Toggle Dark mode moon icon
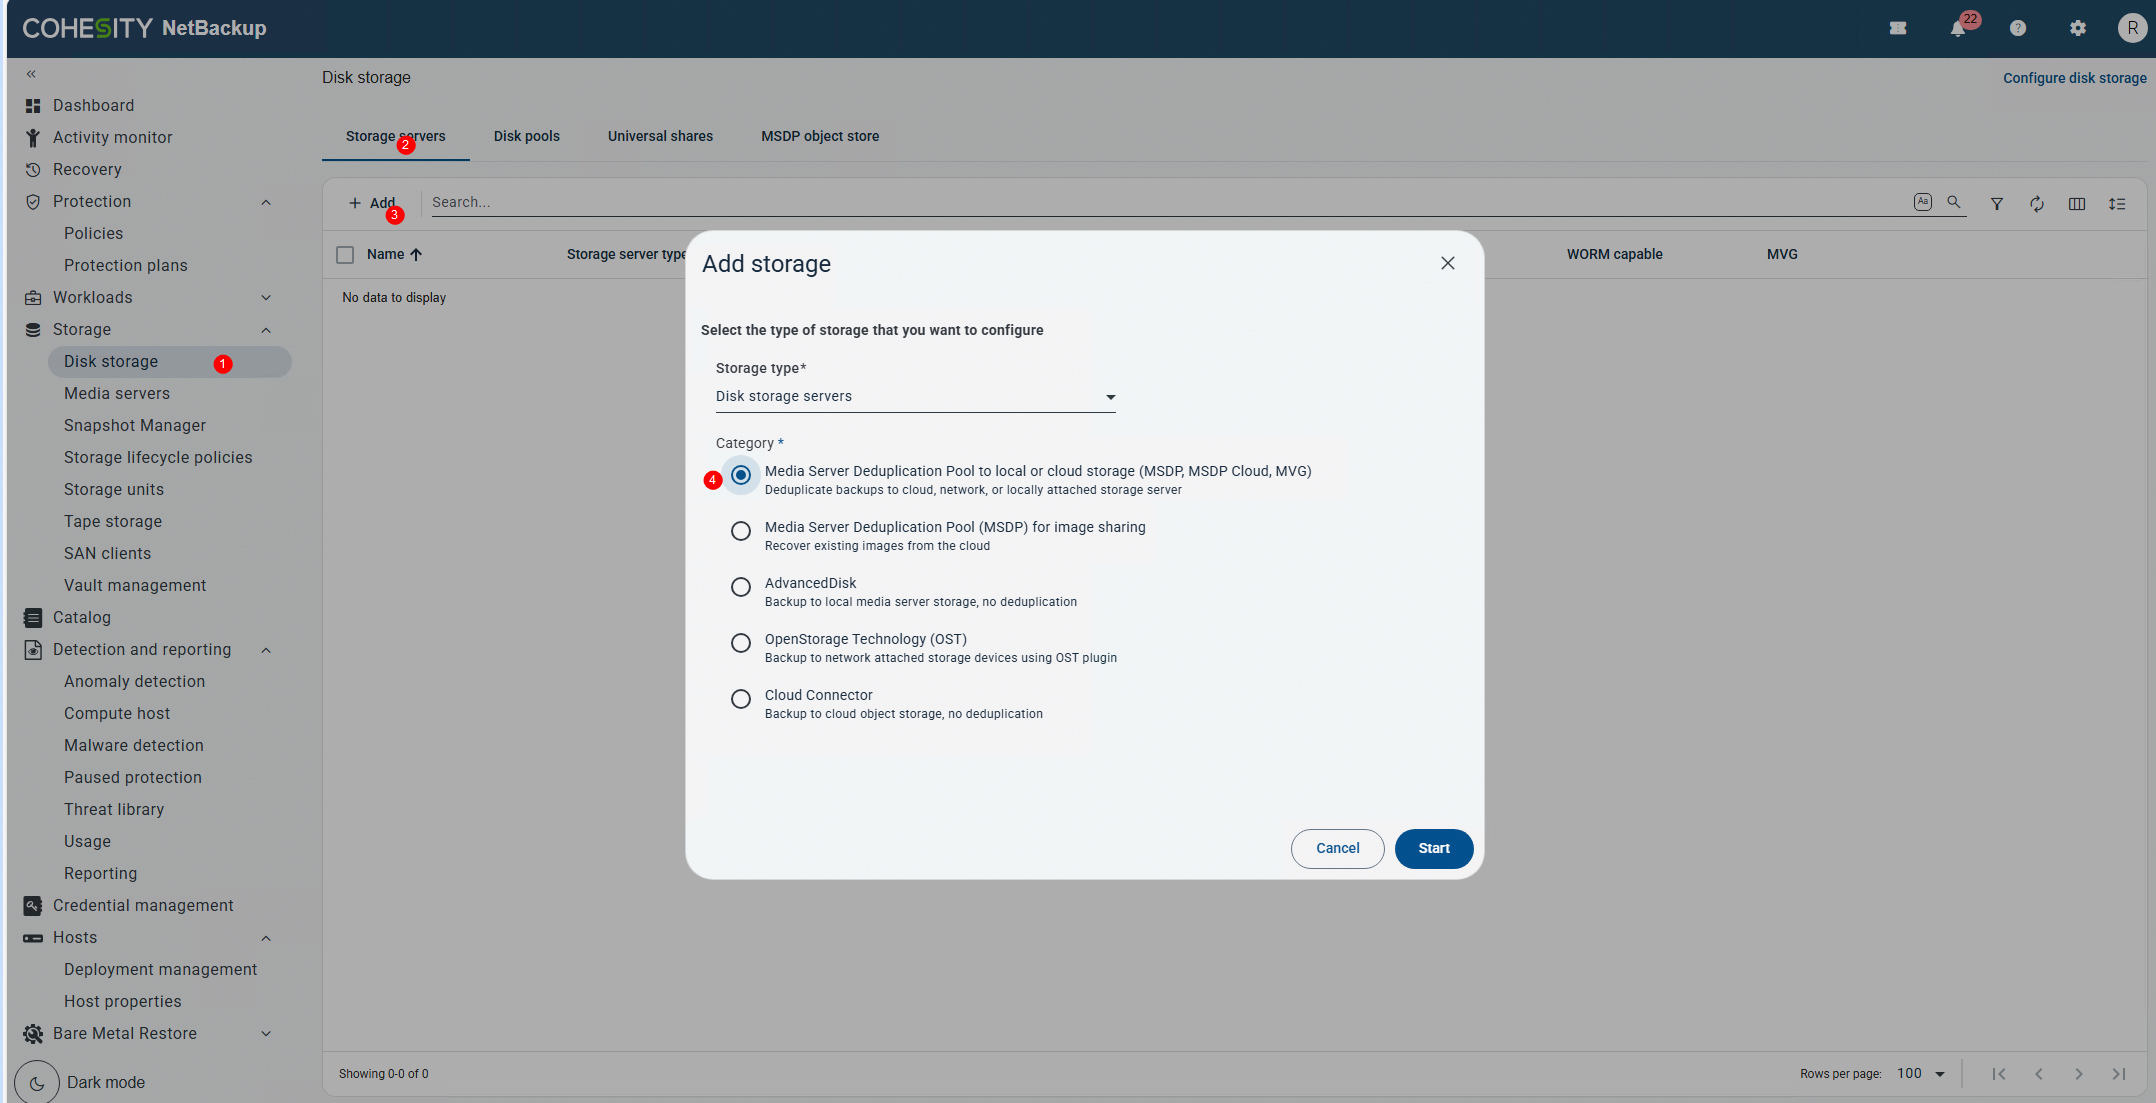Image resolution: width=2156 pixels, height=1103 pixels. tap(37, 1083)
